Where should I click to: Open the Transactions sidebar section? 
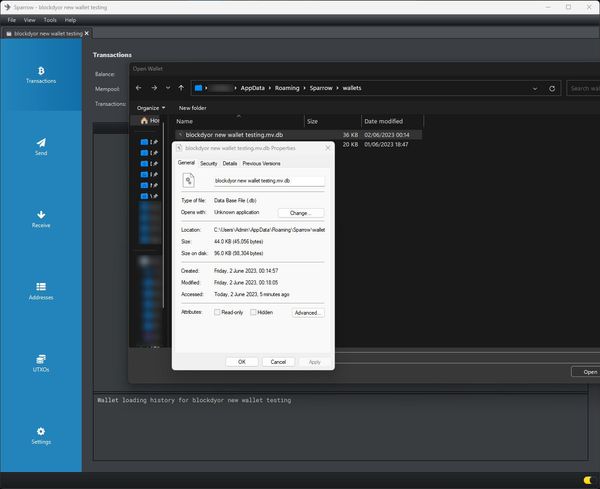[x=41, y=75]
